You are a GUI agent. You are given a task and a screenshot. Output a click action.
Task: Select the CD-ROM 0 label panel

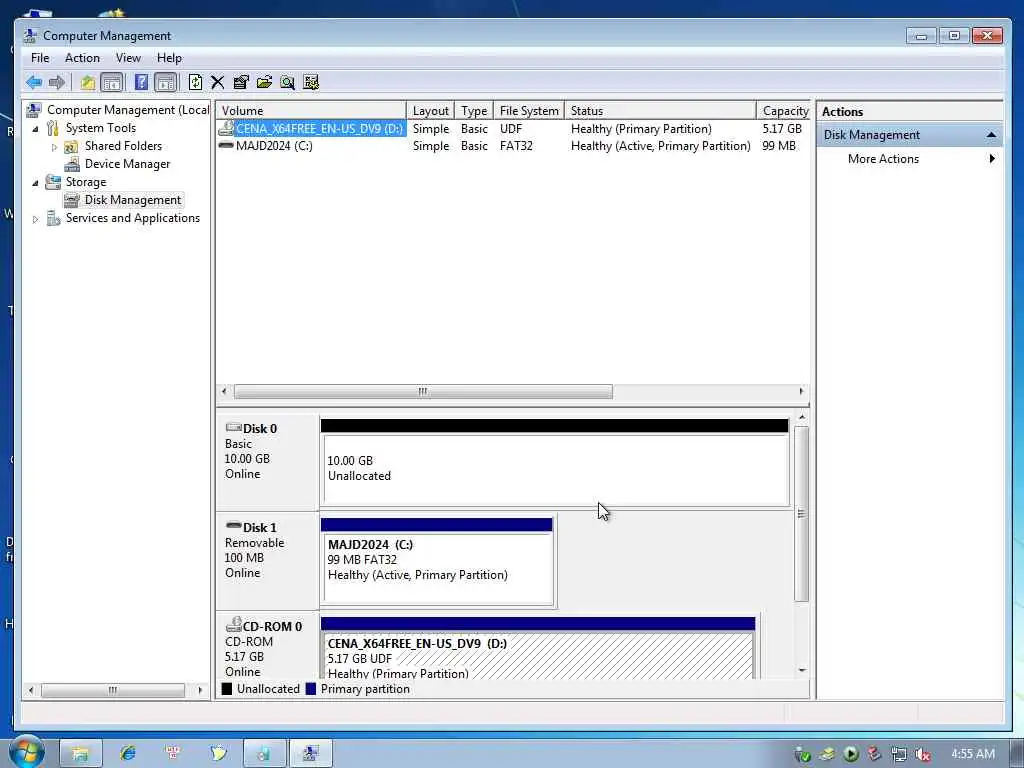point(267,648)
